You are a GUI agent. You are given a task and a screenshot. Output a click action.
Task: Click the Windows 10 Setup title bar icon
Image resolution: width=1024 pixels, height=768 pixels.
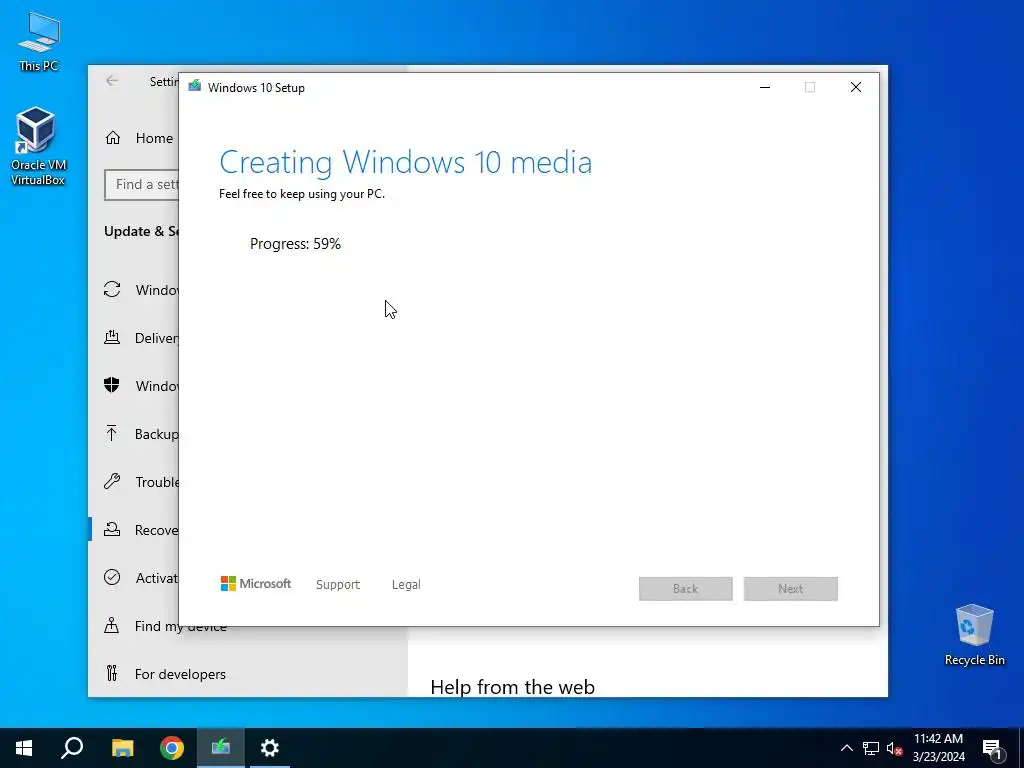click(x=195, y=87)
